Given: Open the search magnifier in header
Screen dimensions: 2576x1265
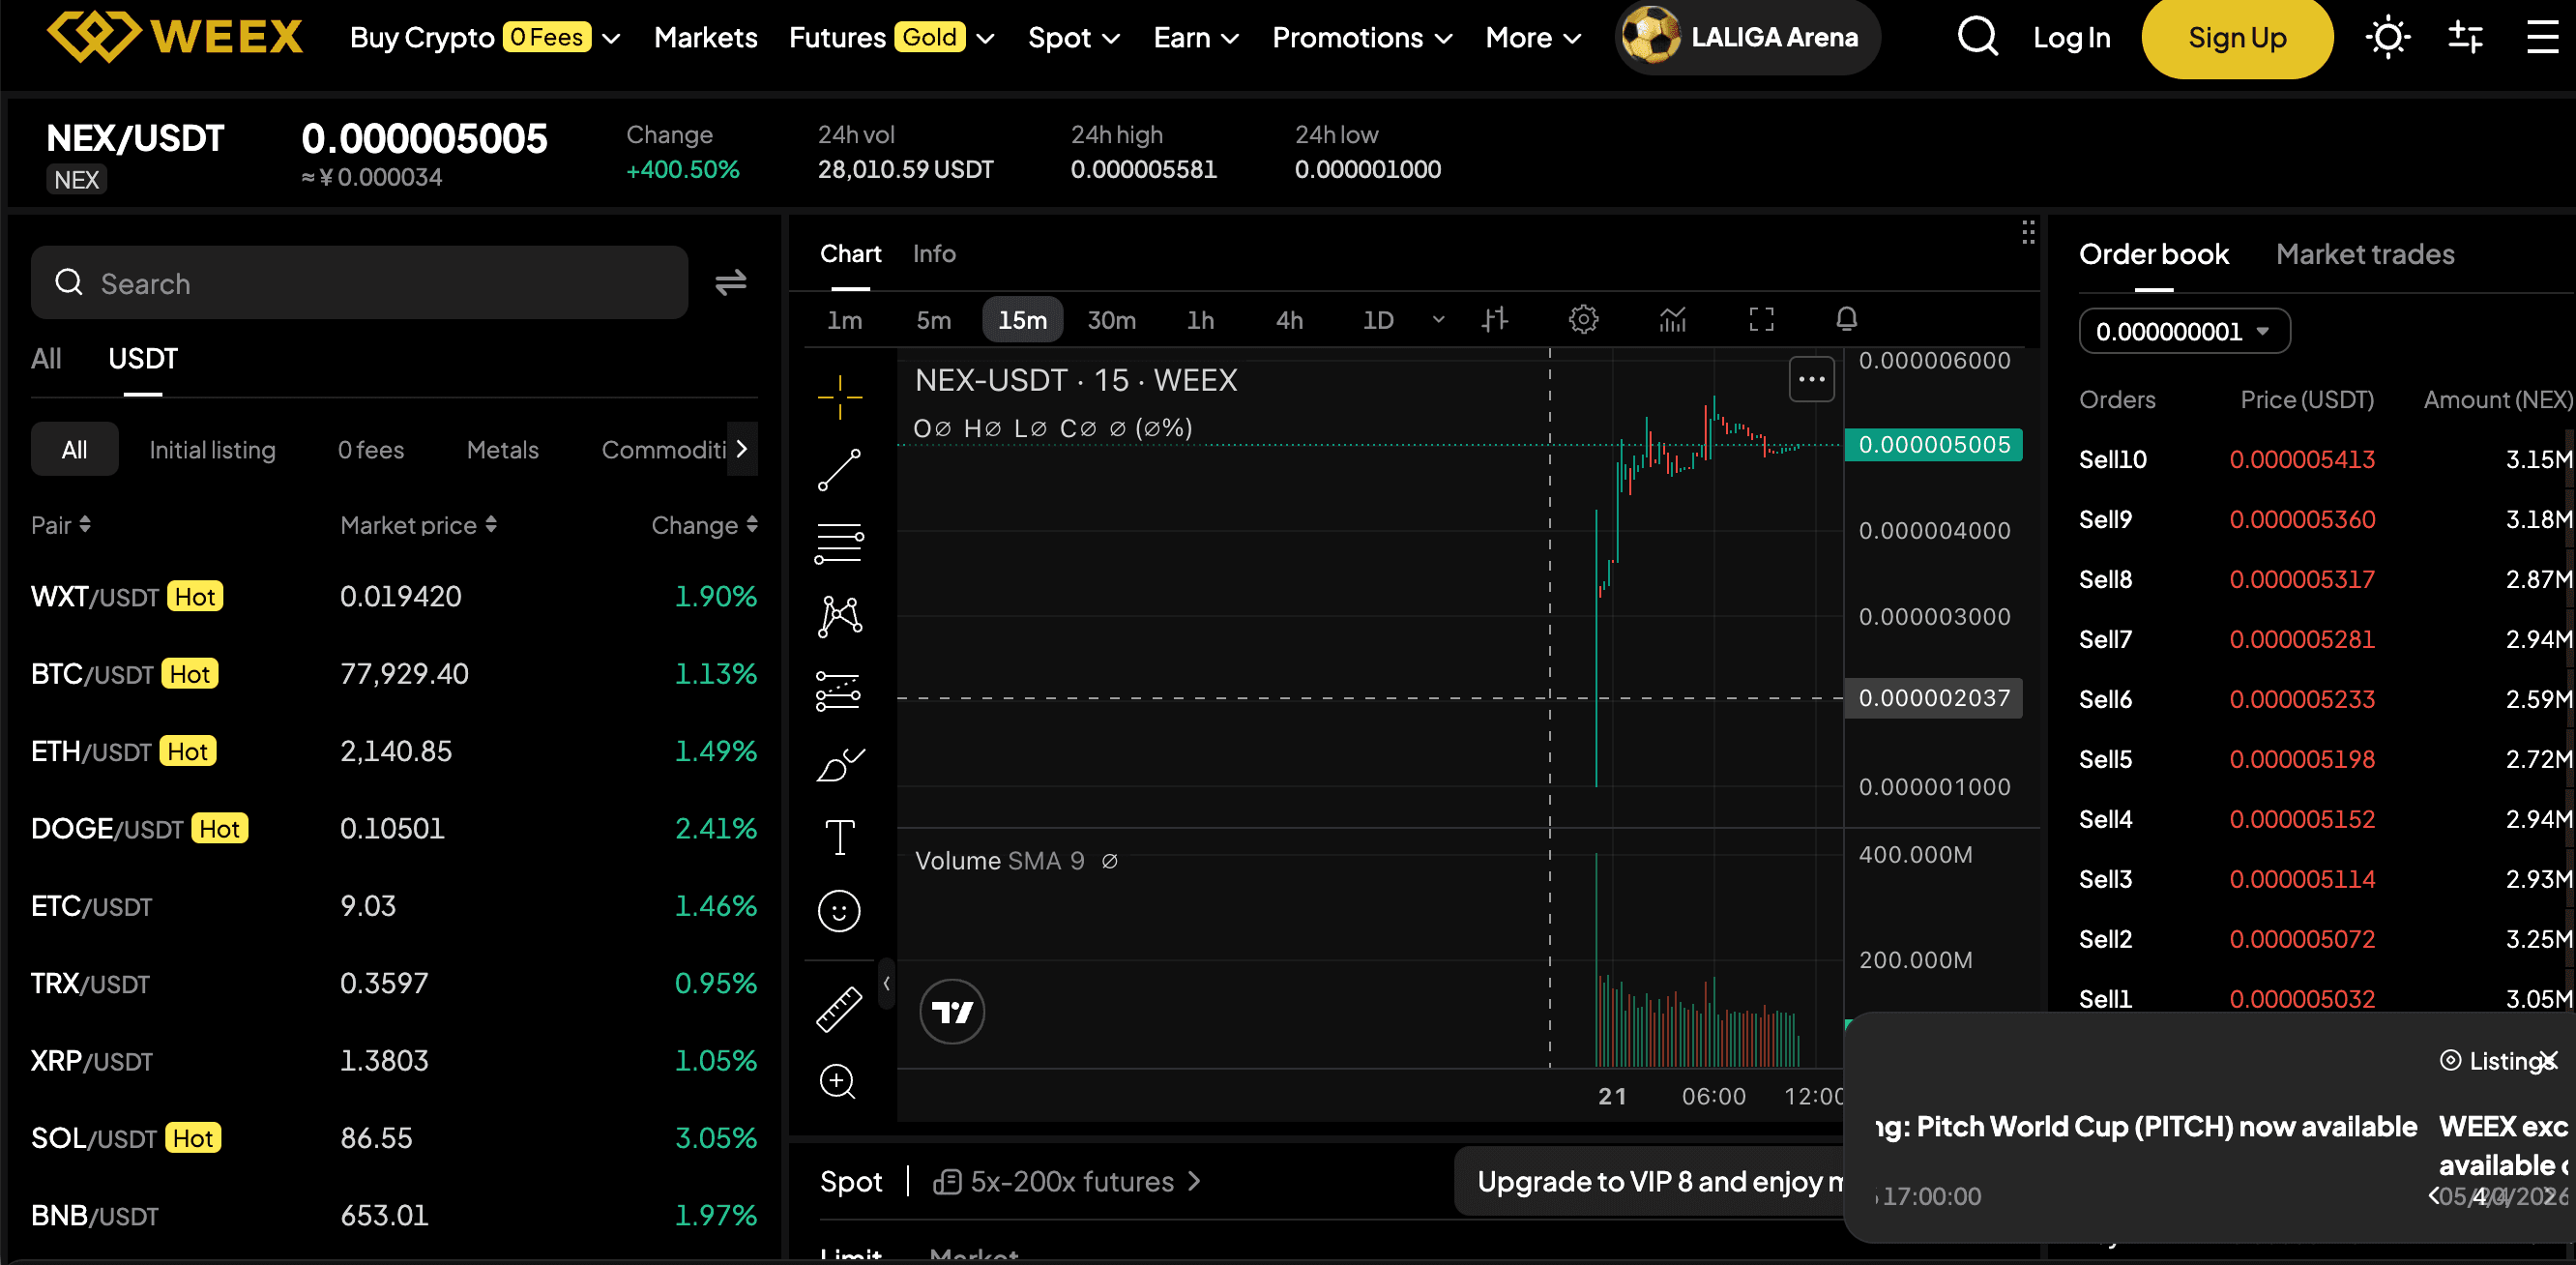Looking at the screenshot, I should [1977, 37].
